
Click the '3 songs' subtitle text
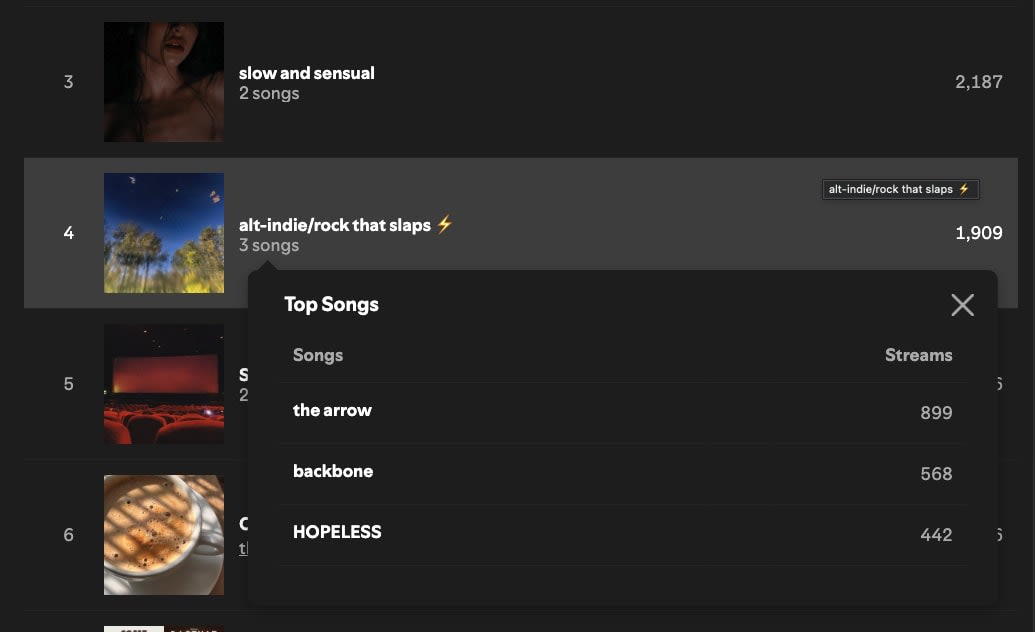tap(269, 246)
